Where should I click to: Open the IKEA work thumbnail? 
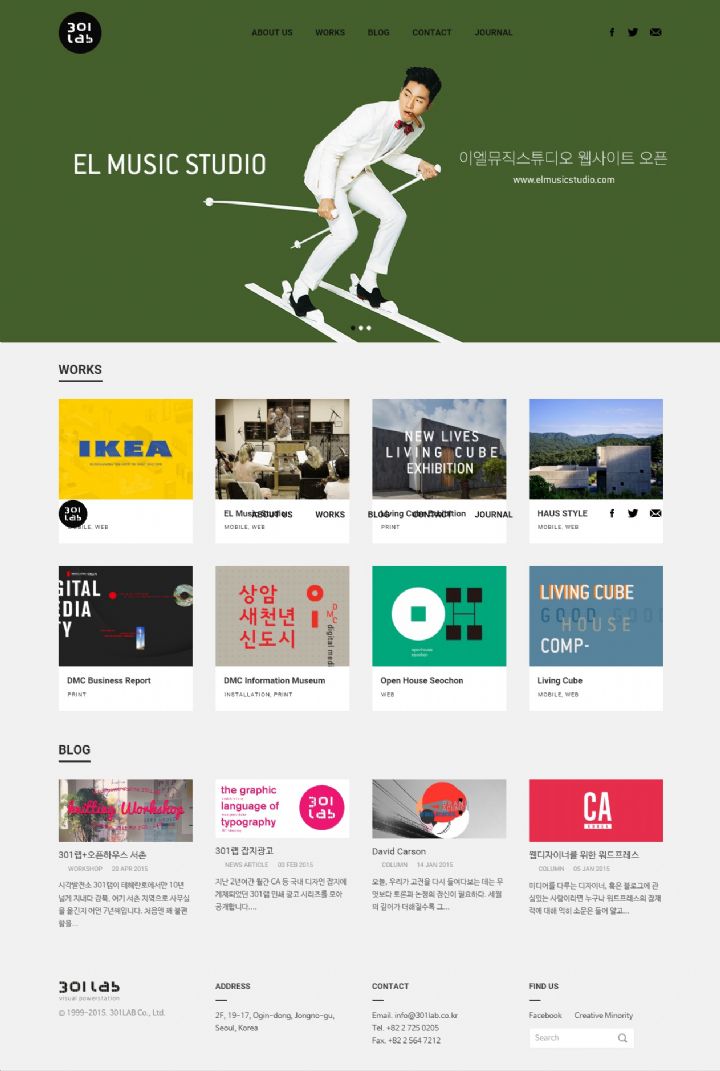click(126, 449)
